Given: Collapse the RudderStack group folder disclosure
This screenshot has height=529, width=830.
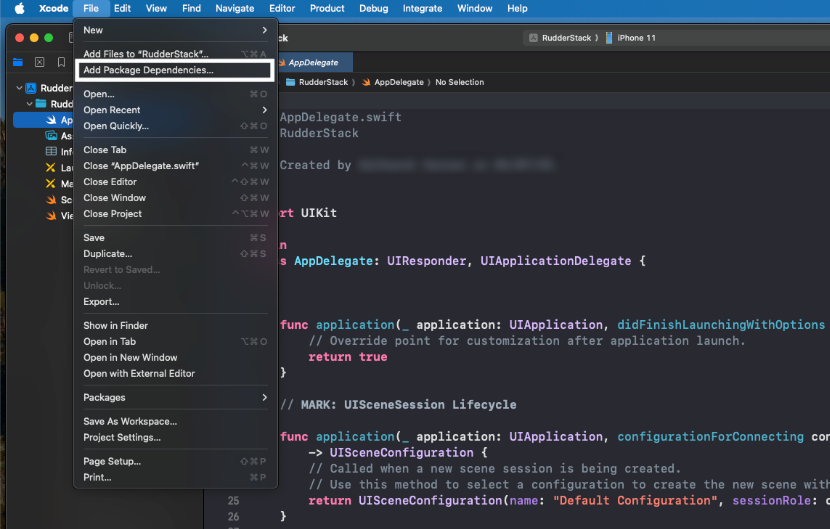Looking at the screenshot, I should (x=30, y=104).
